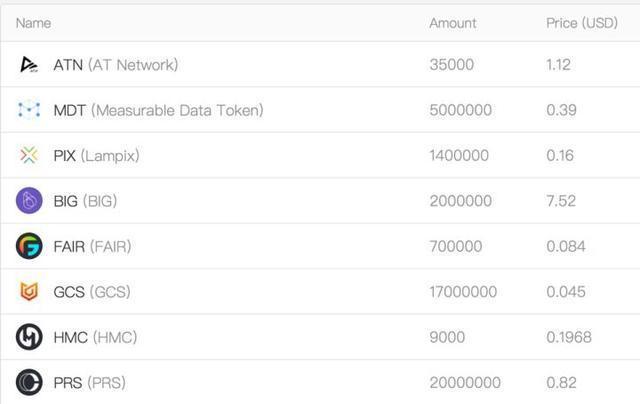Sort by the Price (USD) column header
The image size is (640, 404).
point(582,23)
